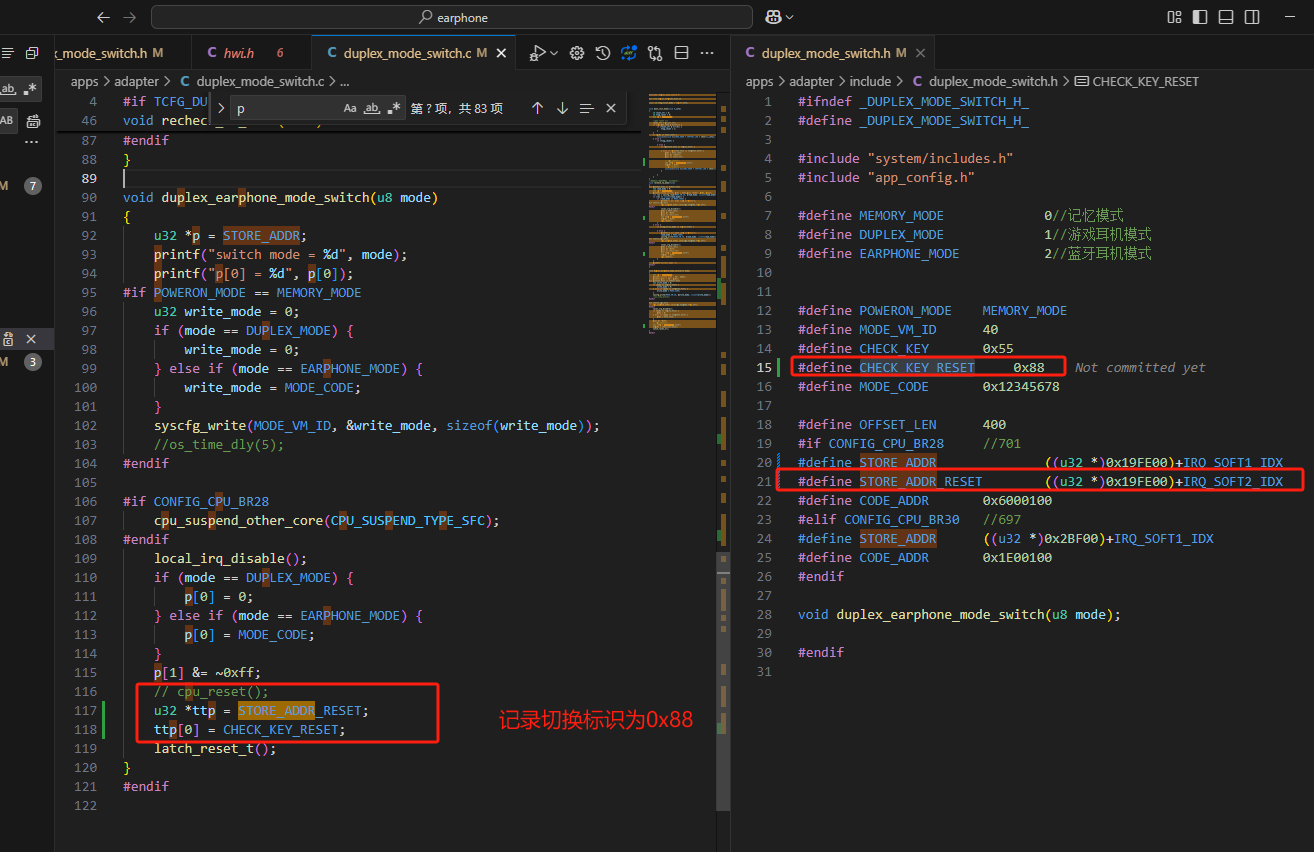Toggle whole word match in the Find widget
1314x852 pixels.
point(372,108)
